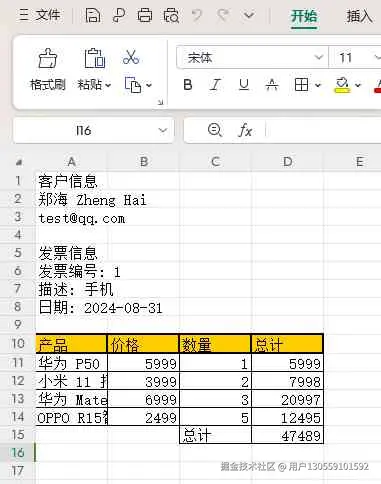Print the spreadsheet with the printer icon

(145, 15)
